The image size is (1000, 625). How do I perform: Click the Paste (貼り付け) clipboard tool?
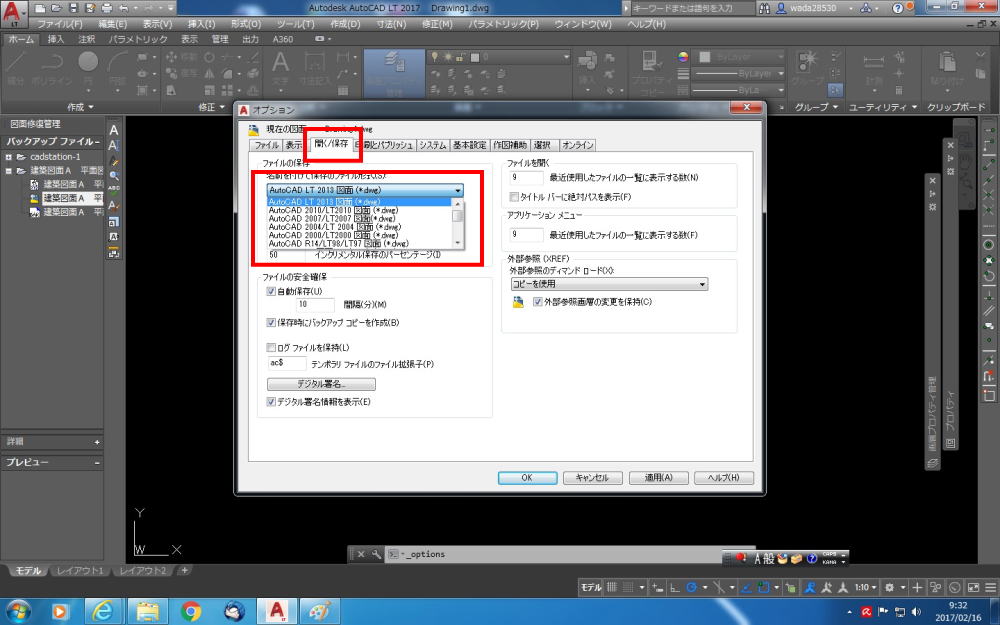tap(948, 69)
